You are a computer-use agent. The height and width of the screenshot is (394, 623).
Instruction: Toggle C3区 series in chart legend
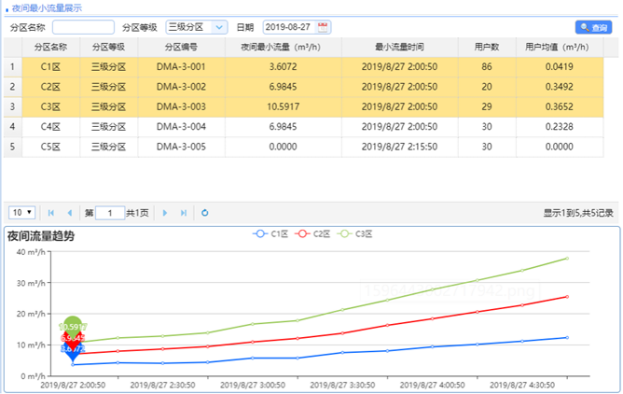pos(354,234)
